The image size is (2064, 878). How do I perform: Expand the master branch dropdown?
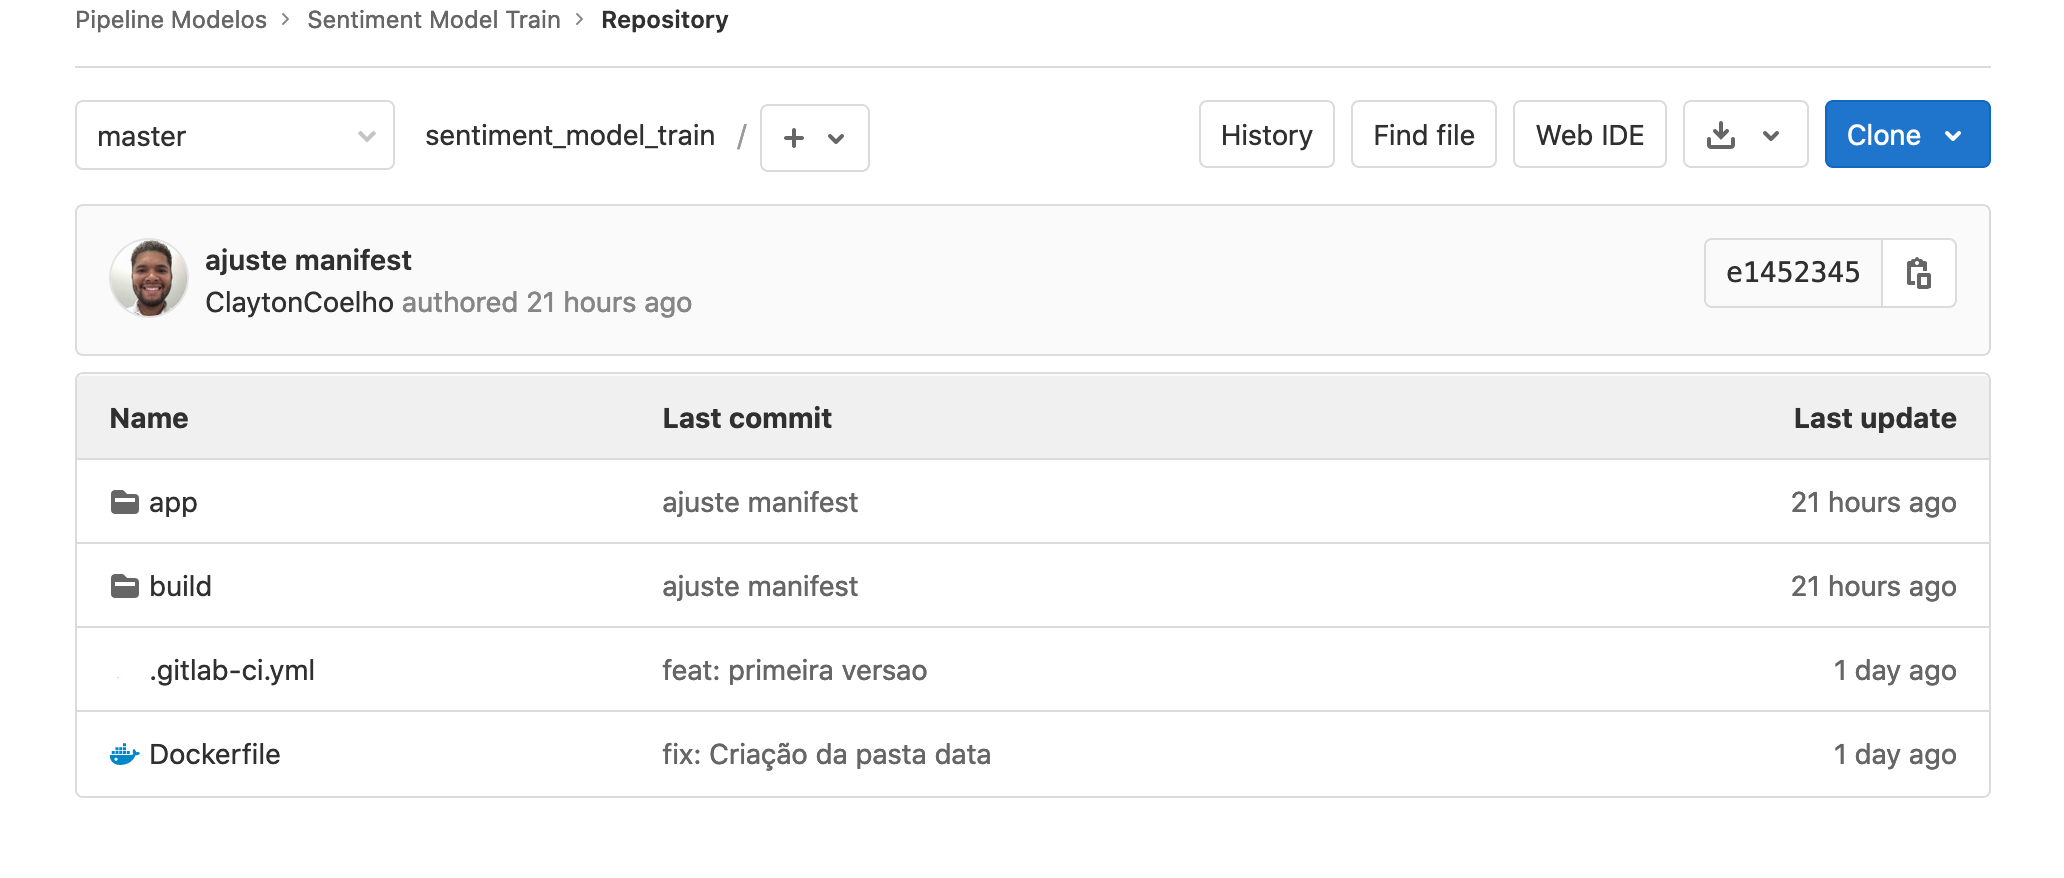(235, 135)
